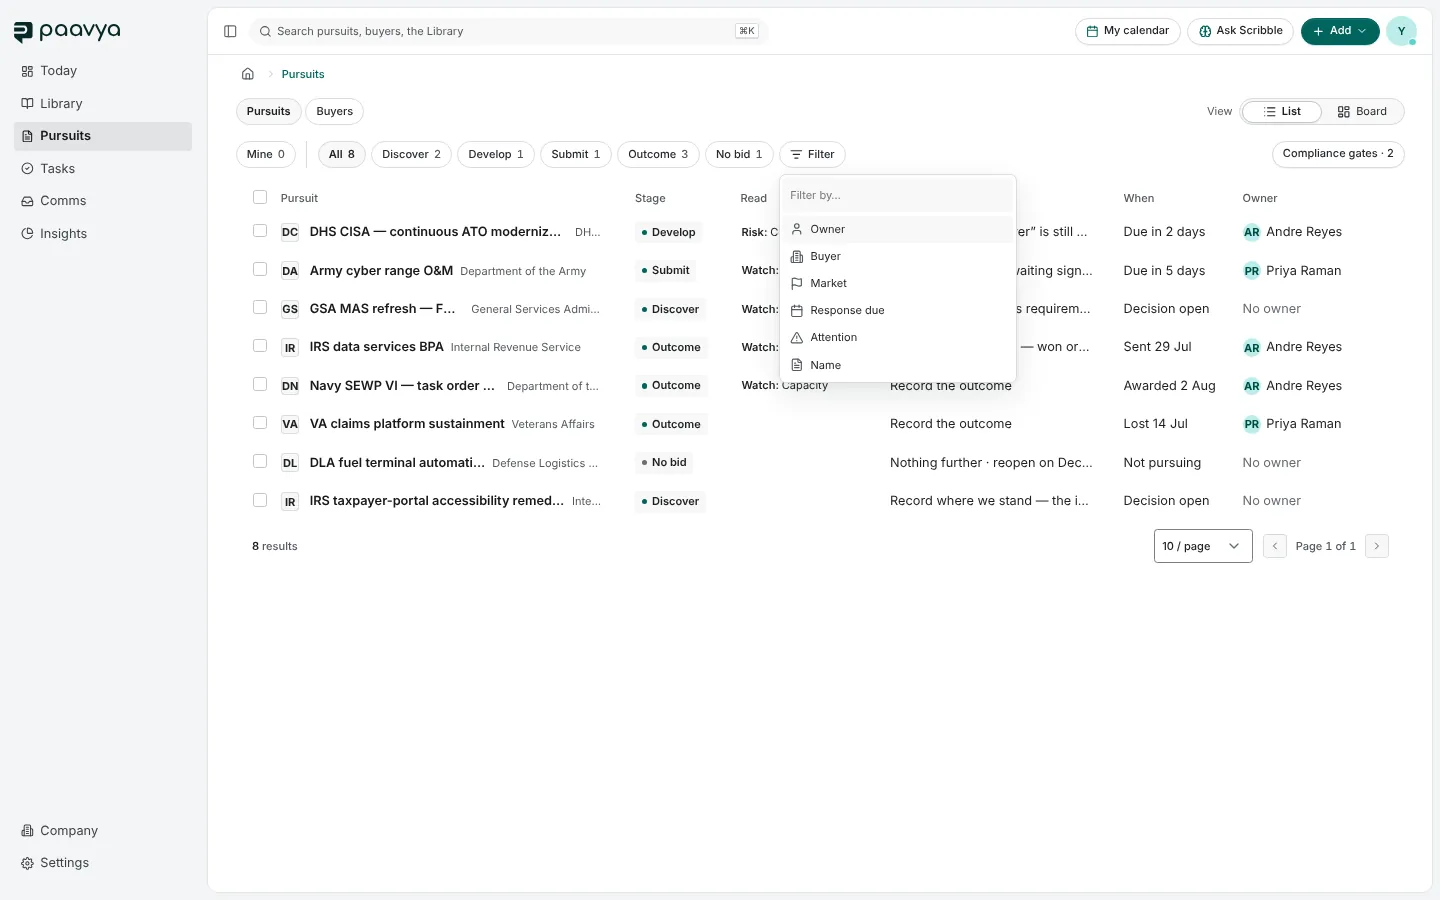
Task: Click the PR avatar on Army row
Action: pos(1251,271)
